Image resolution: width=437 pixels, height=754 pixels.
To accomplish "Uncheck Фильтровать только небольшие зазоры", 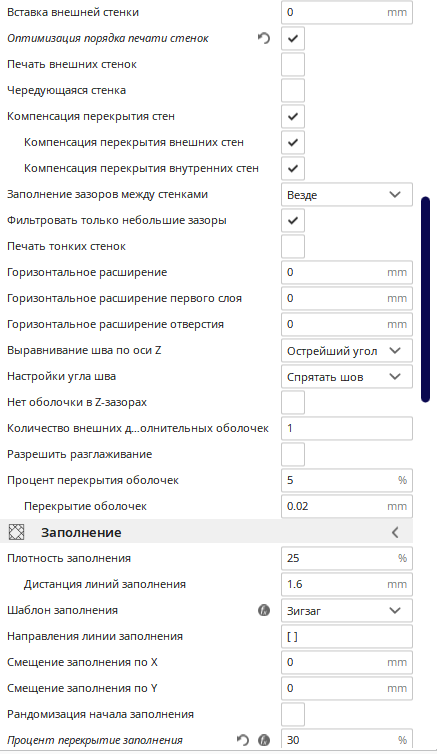I will 293,220.
